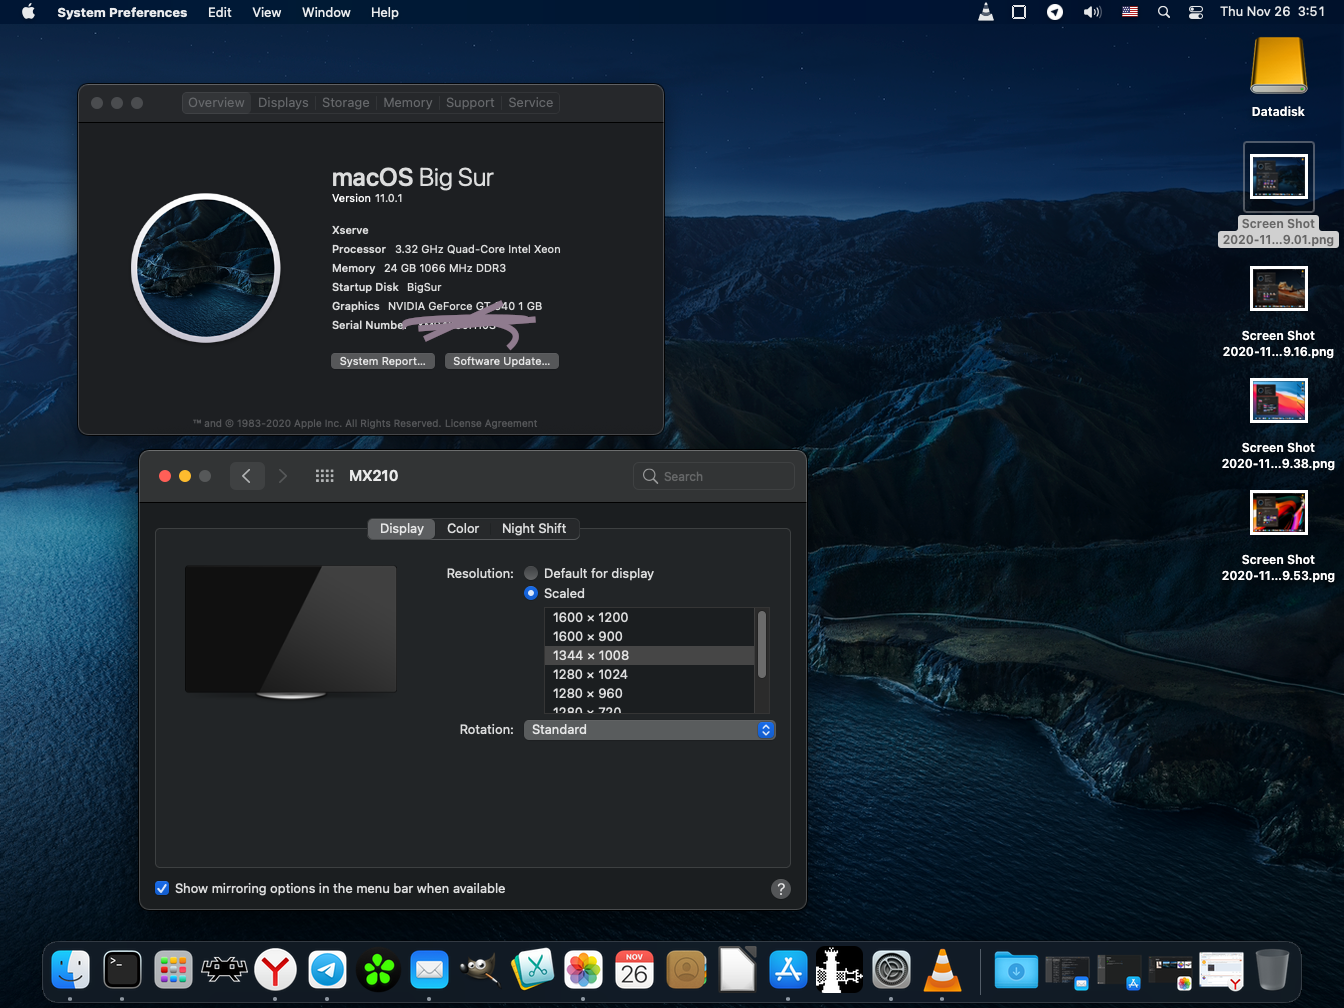Screen dimensions: 1344x1008
Task: Launch VLC from the dock
Action: click(941, 970)
